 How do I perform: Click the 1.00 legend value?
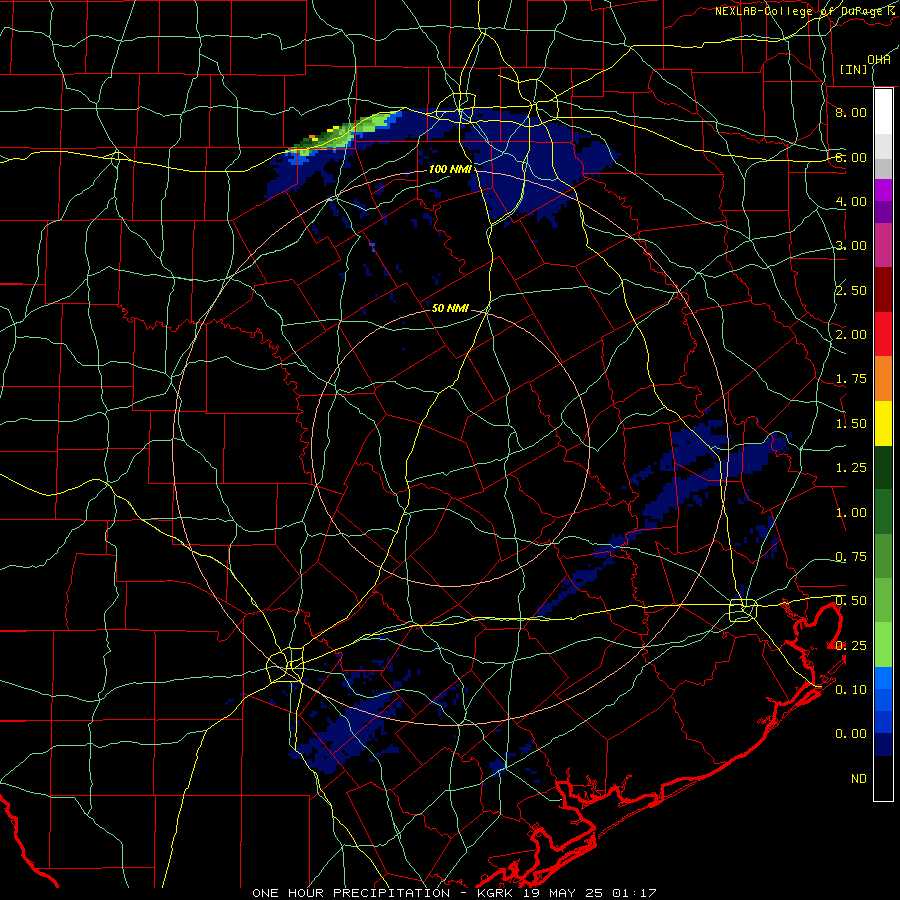click(851, 513)
